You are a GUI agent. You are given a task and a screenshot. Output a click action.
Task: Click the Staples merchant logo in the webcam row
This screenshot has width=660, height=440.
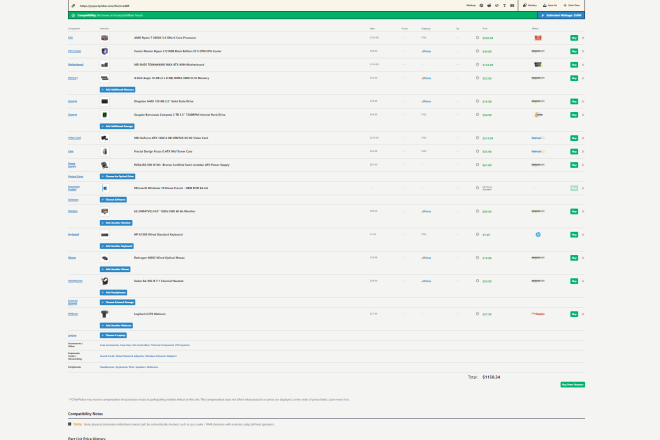(538, 314)
